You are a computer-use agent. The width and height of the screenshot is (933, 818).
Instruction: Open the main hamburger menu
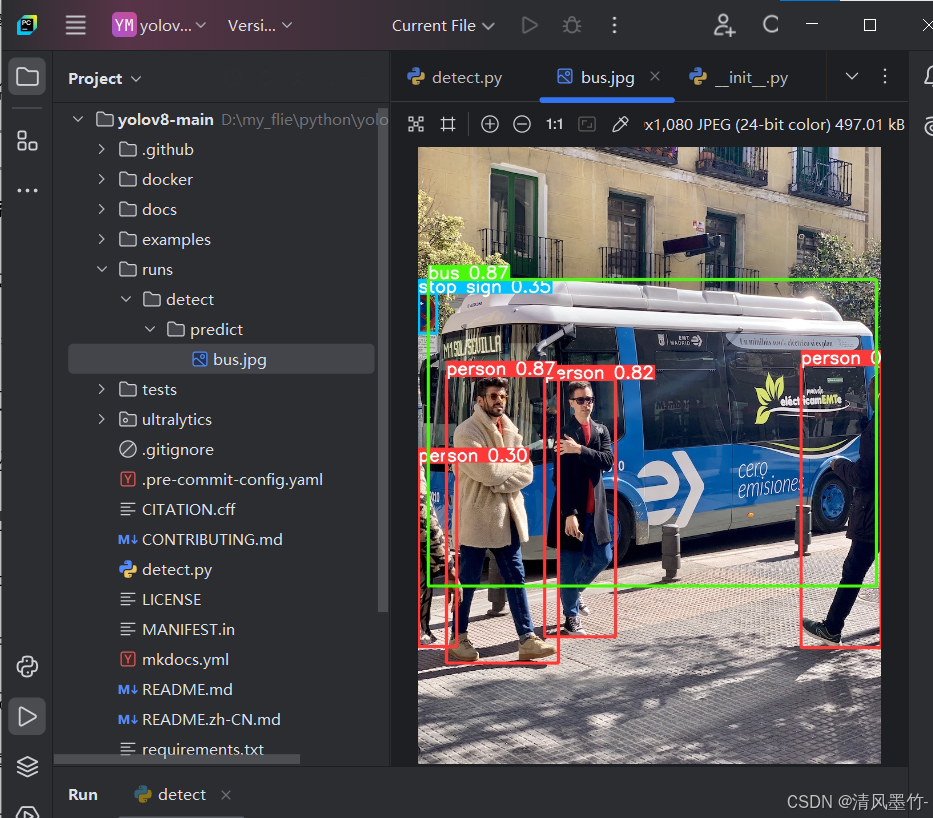(75, 25)
